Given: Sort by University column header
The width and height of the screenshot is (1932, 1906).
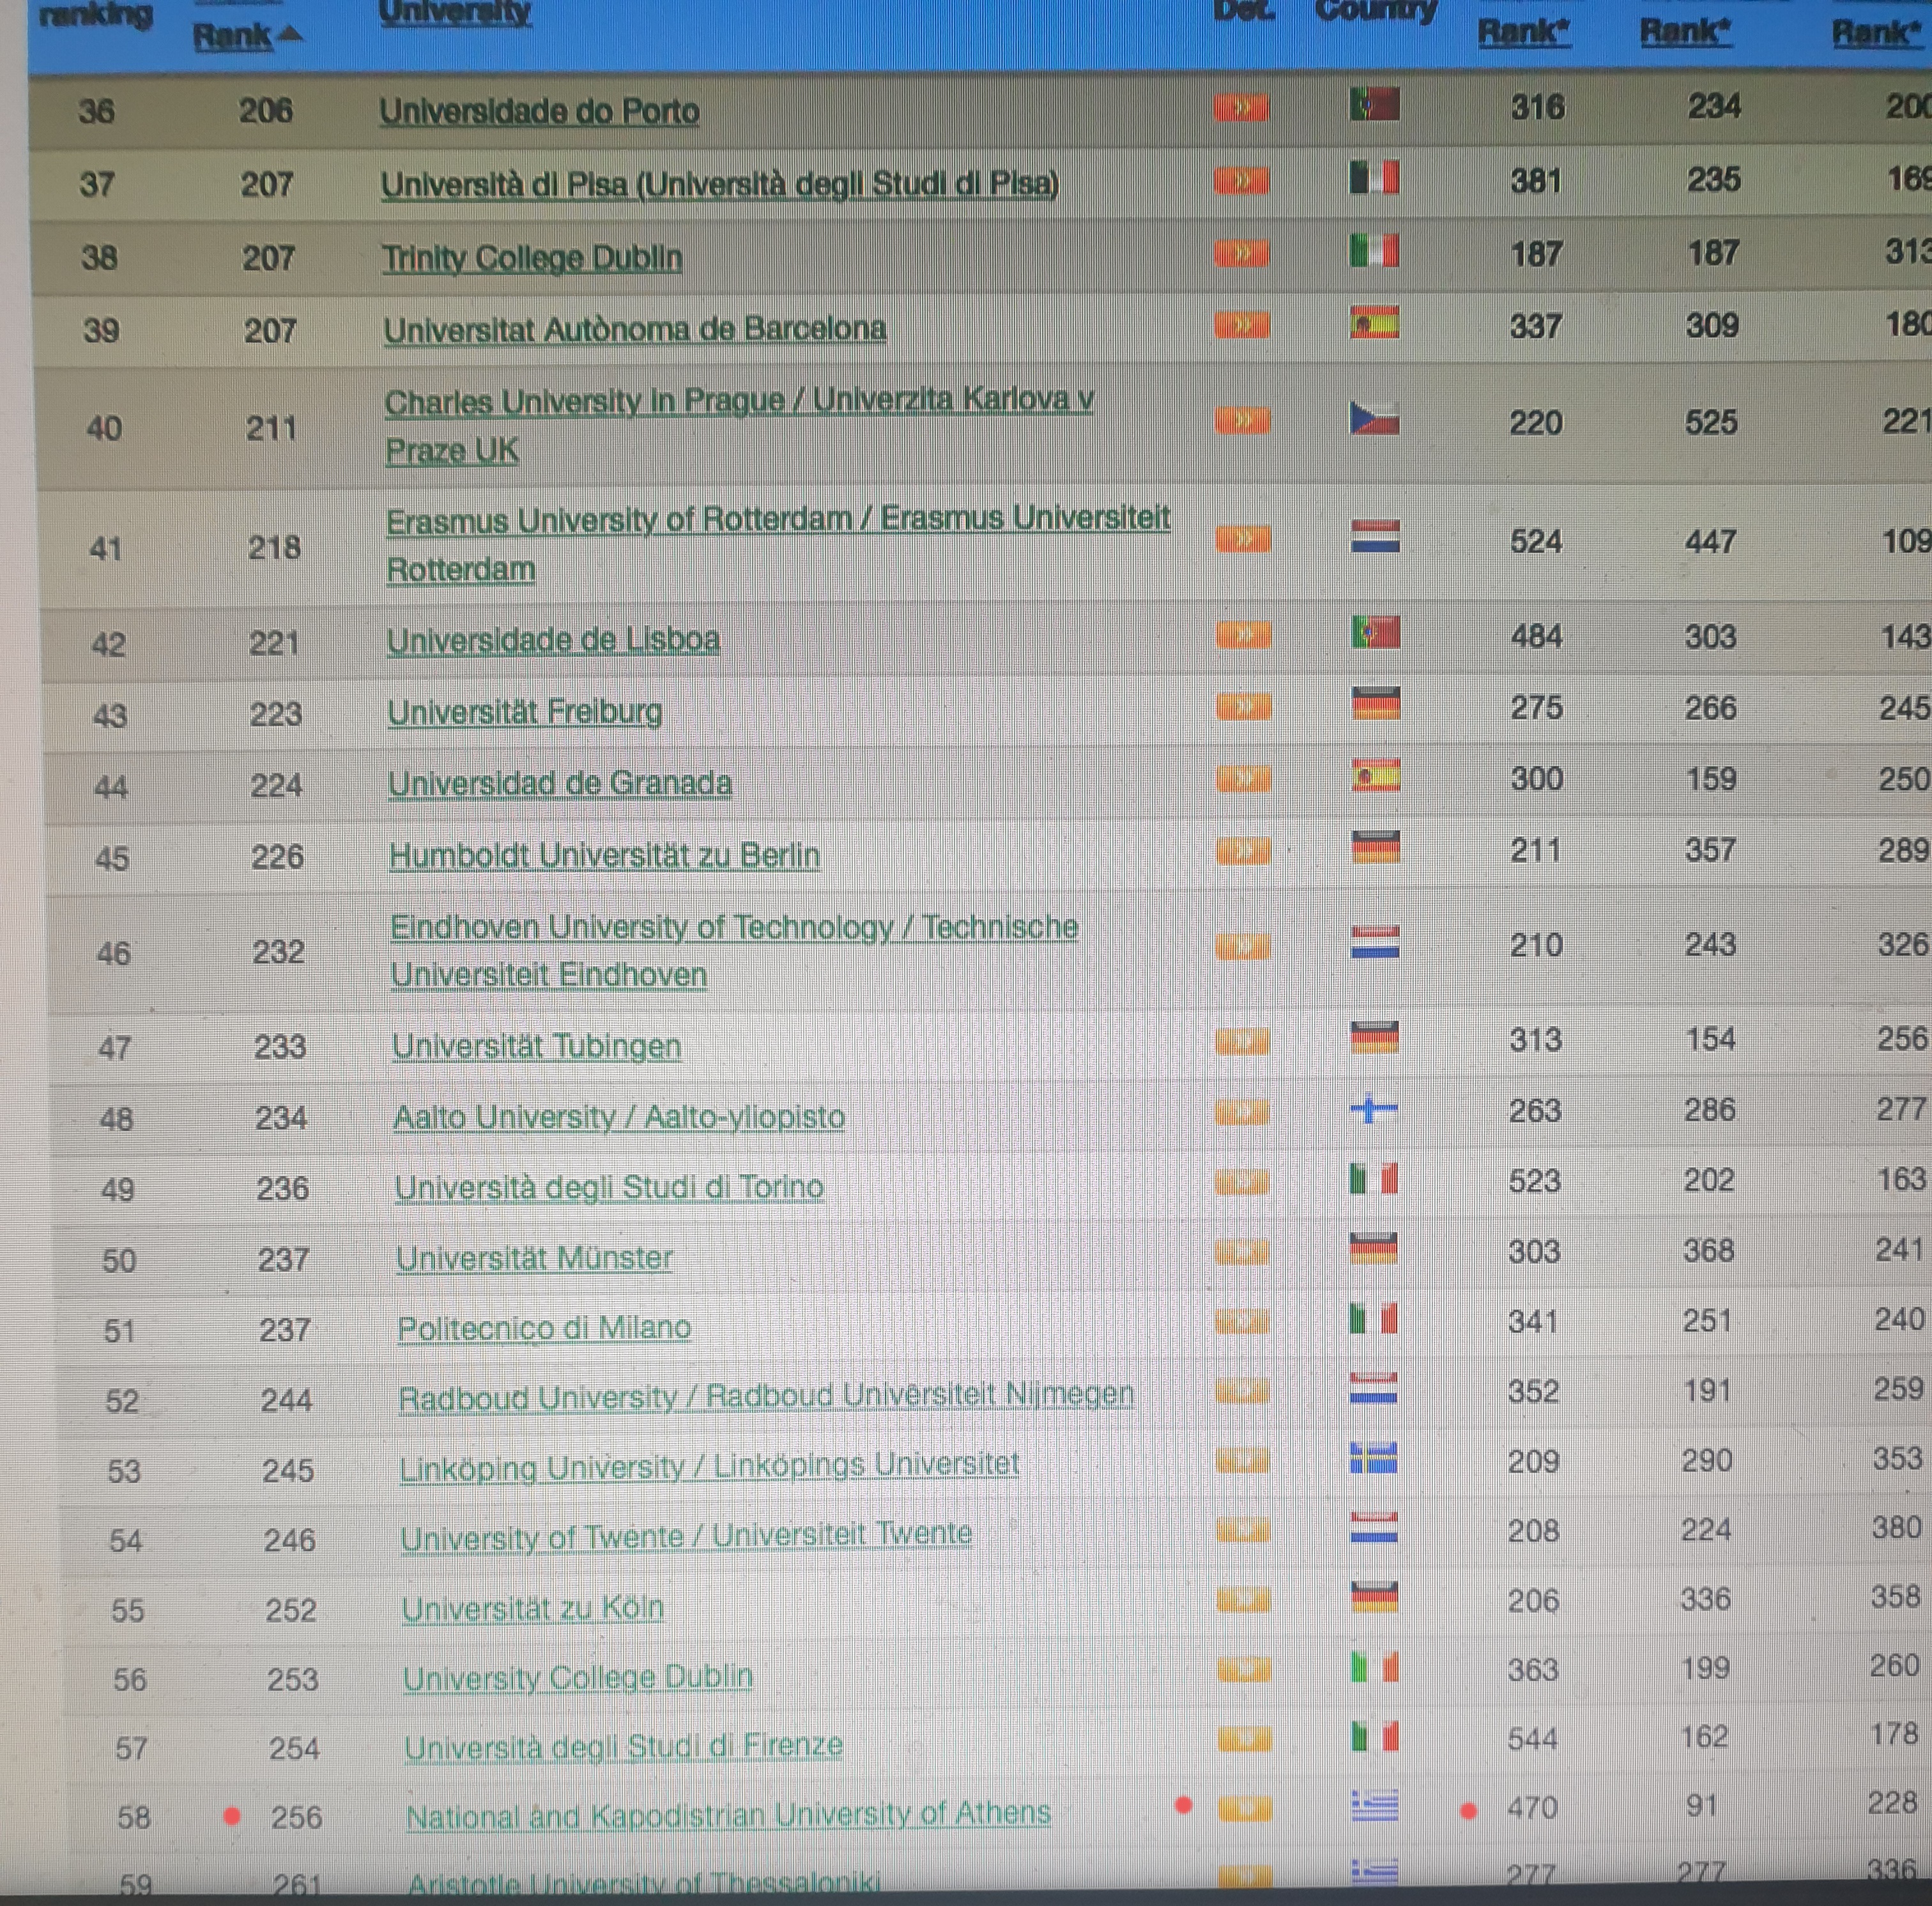Looking at the screenshot, I should tap(455, 12).
